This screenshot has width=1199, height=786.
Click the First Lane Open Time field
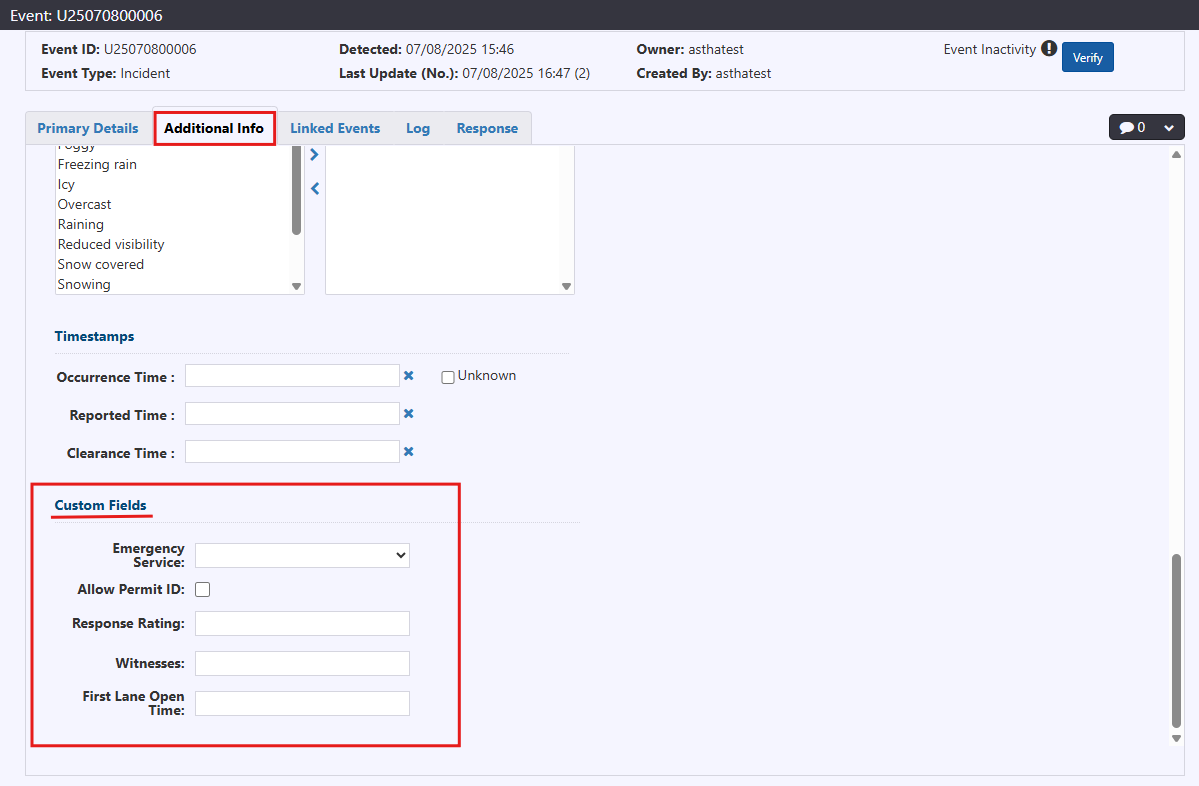(302, 703)
